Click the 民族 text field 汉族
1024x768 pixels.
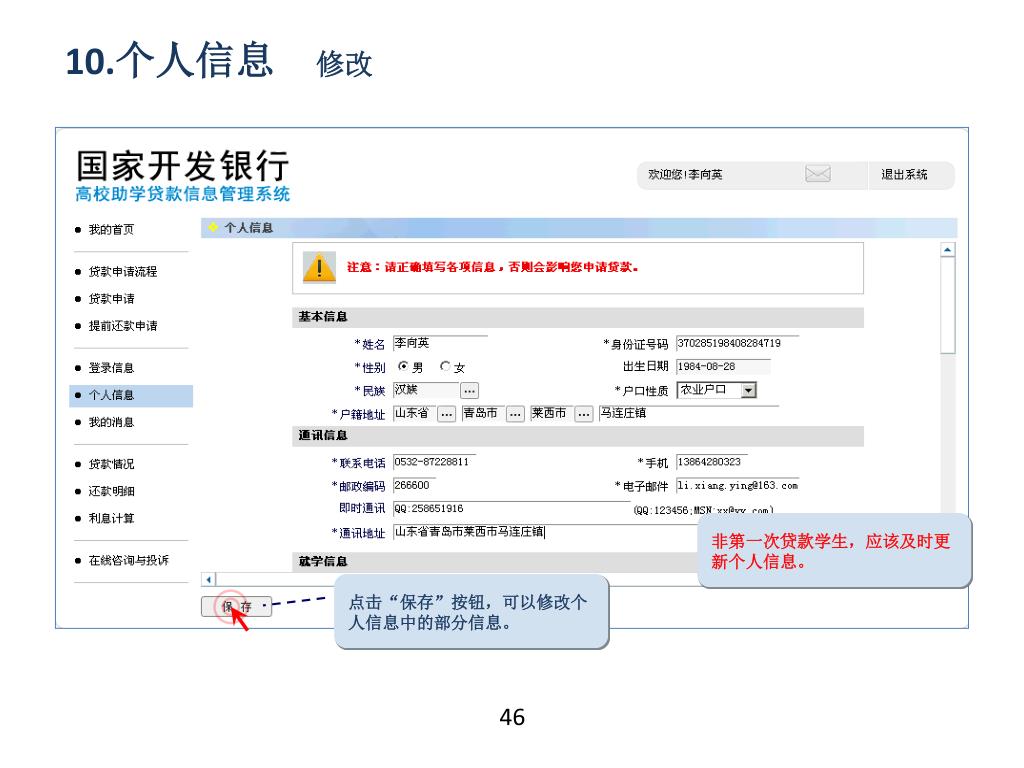[426, 391]
